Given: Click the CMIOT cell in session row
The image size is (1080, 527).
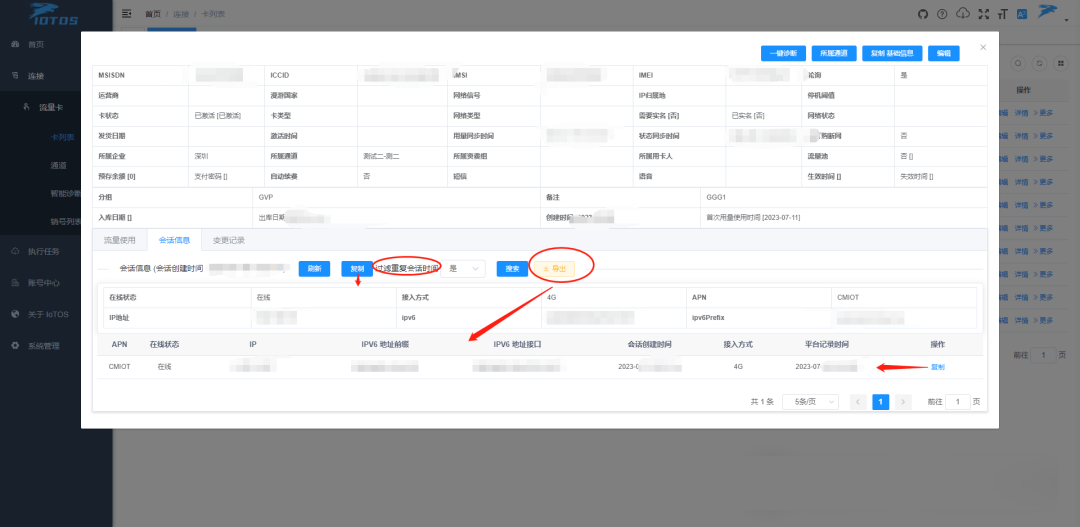Looking at the screenshot, I should click(x=119, y=367).
